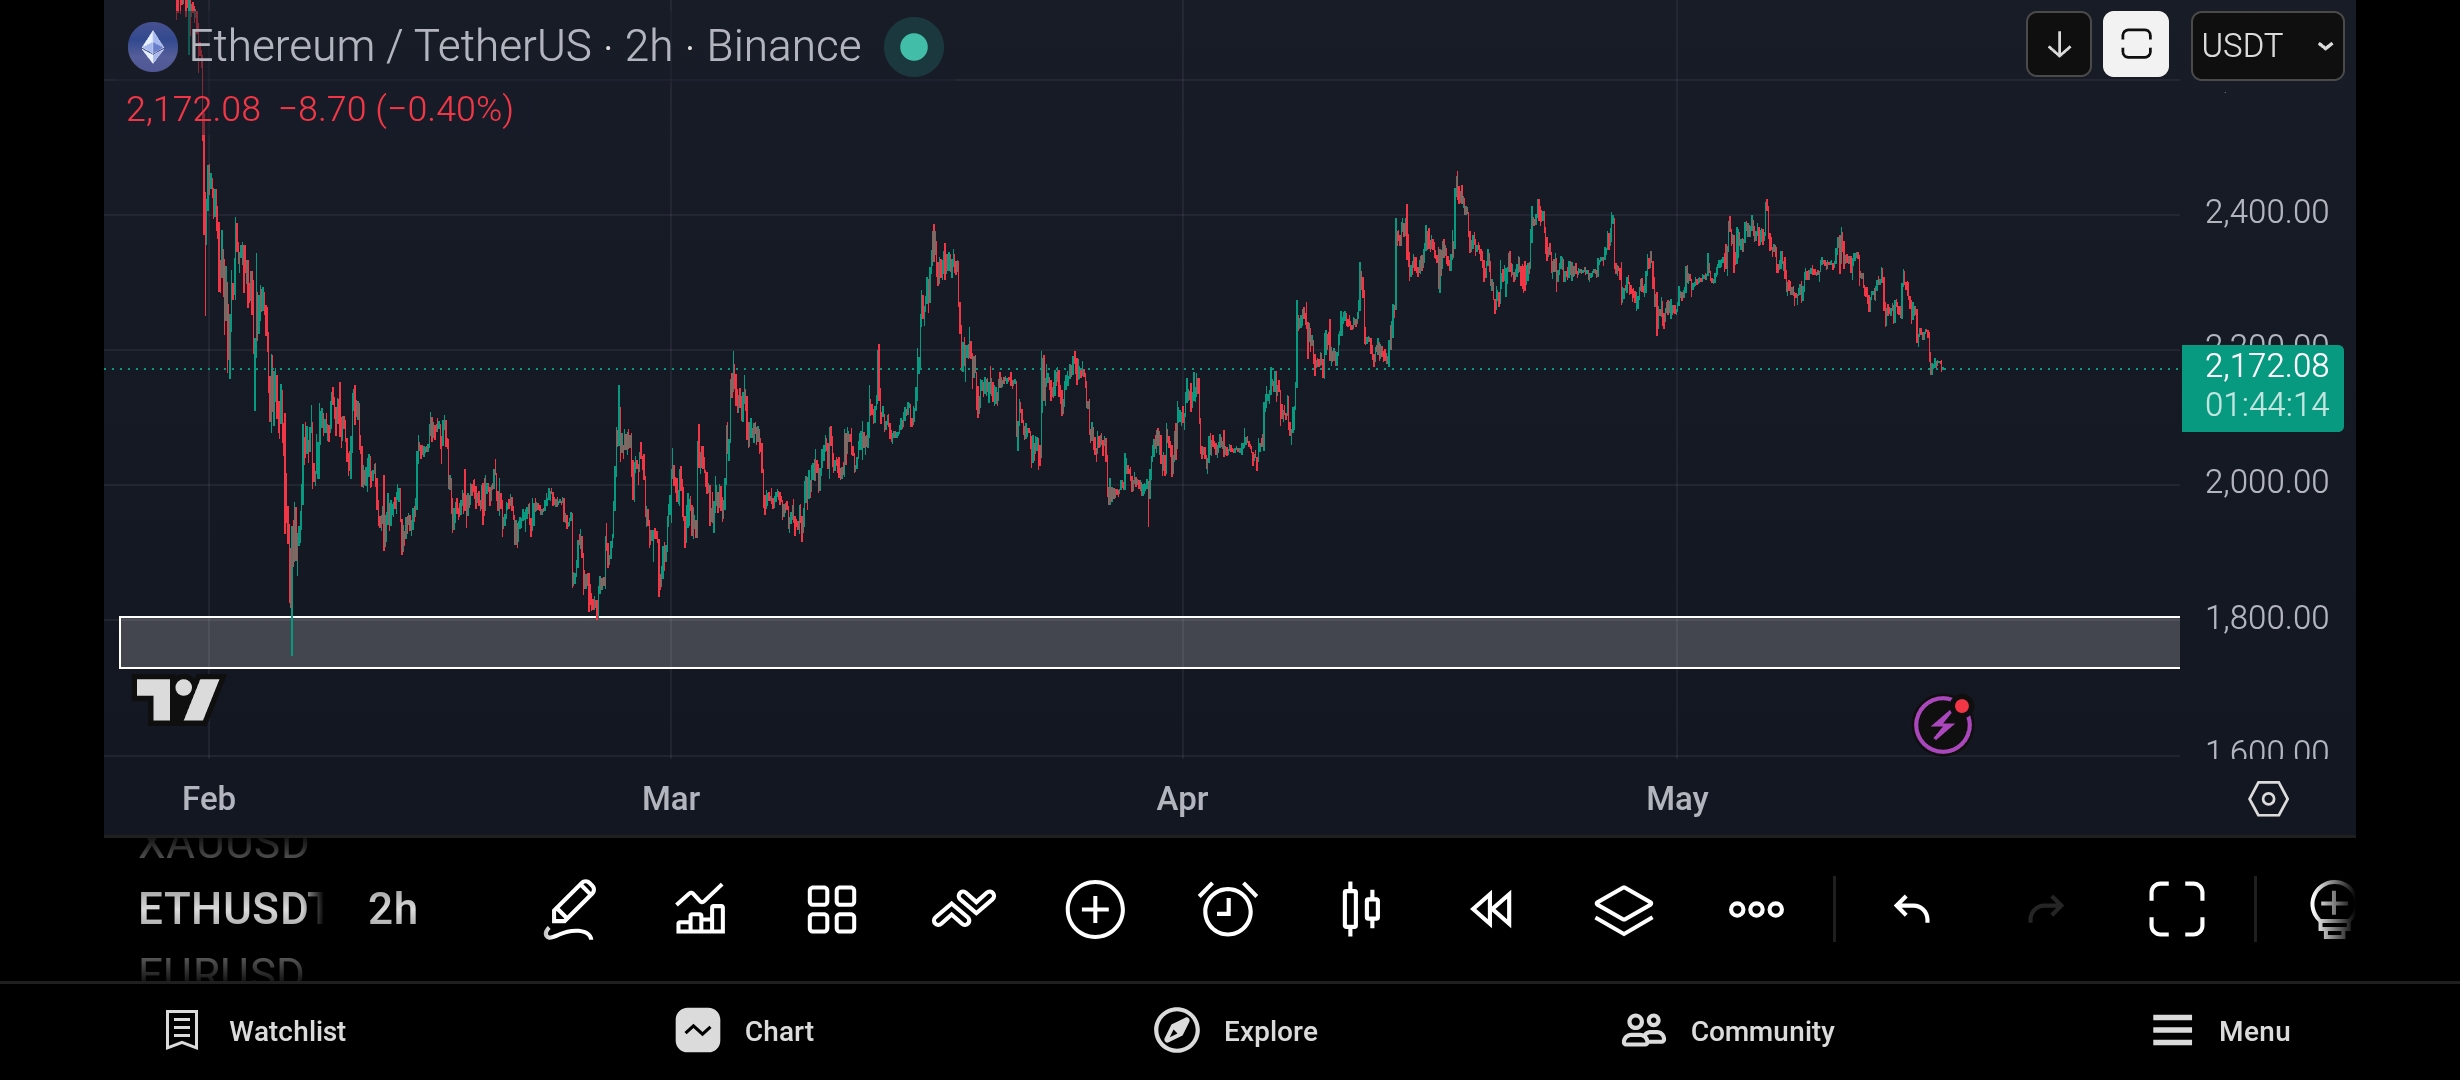Tap the Feb date label
Image resolution: width=2460 pixels, height=1080 pixels.
[x=209, y=799]
